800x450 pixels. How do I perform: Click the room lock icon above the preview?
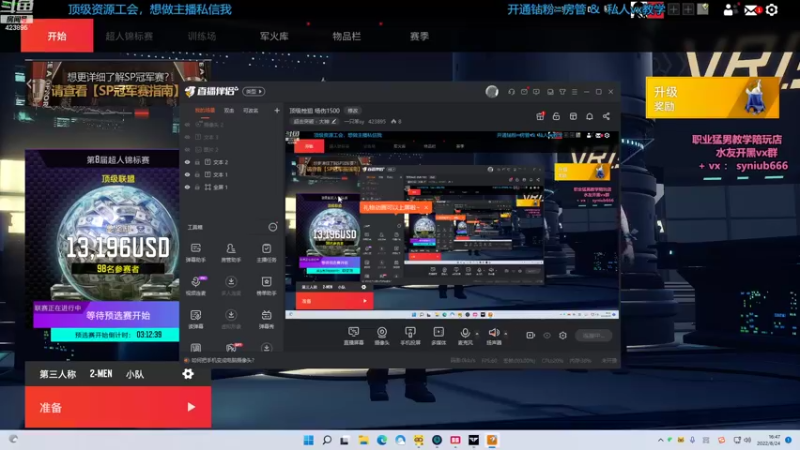556,116
